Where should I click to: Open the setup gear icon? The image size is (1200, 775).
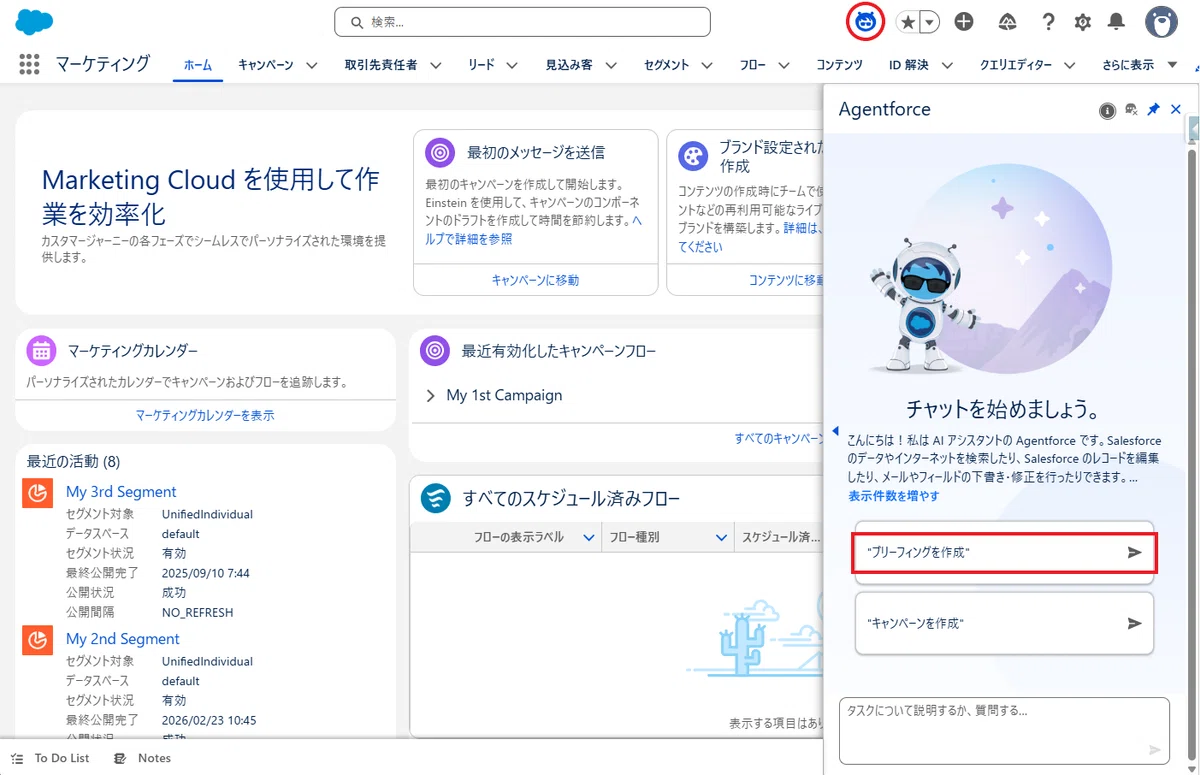point(1082,22)
